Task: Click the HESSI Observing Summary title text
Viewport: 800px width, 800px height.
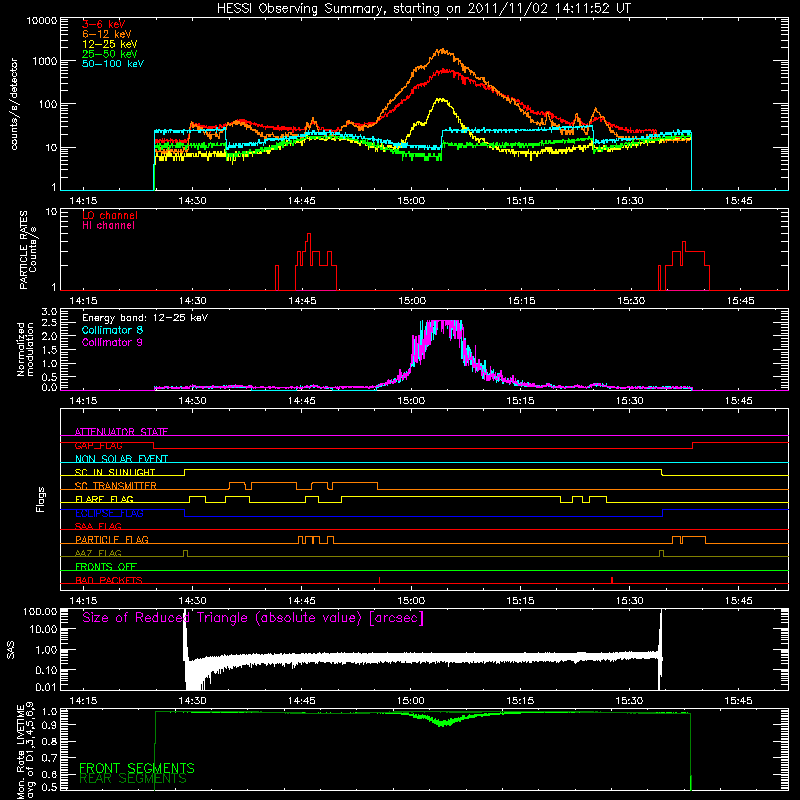Action: pyautogui.click(x=423, y=8)
